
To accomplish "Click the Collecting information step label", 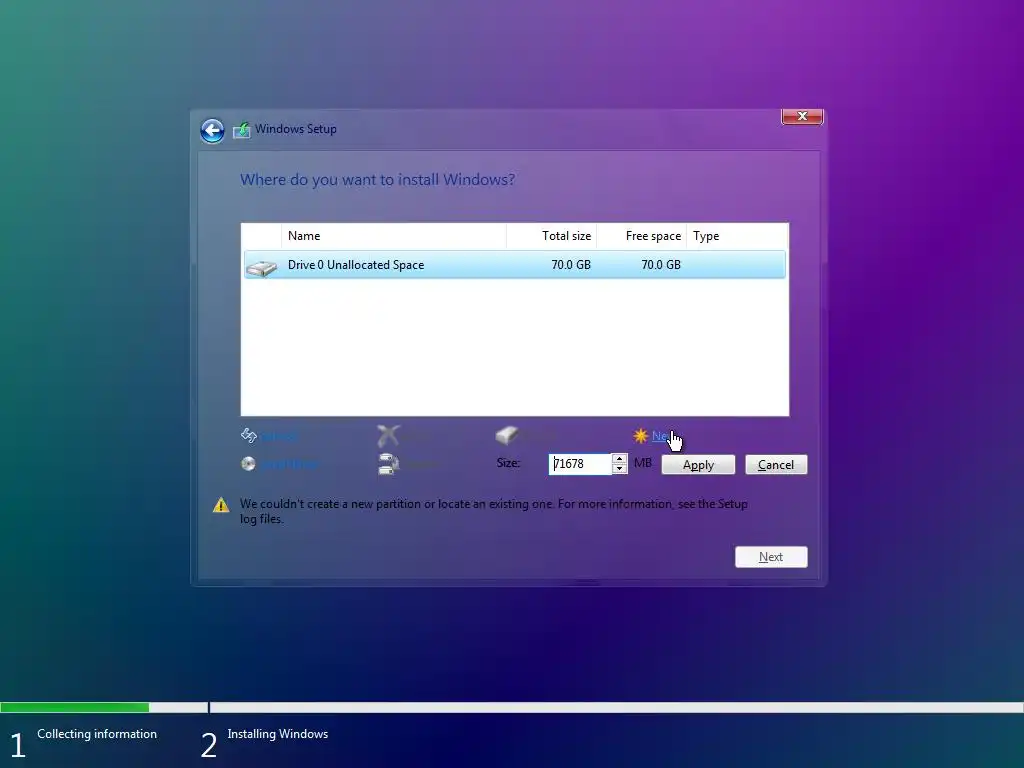I will [97, 734].
